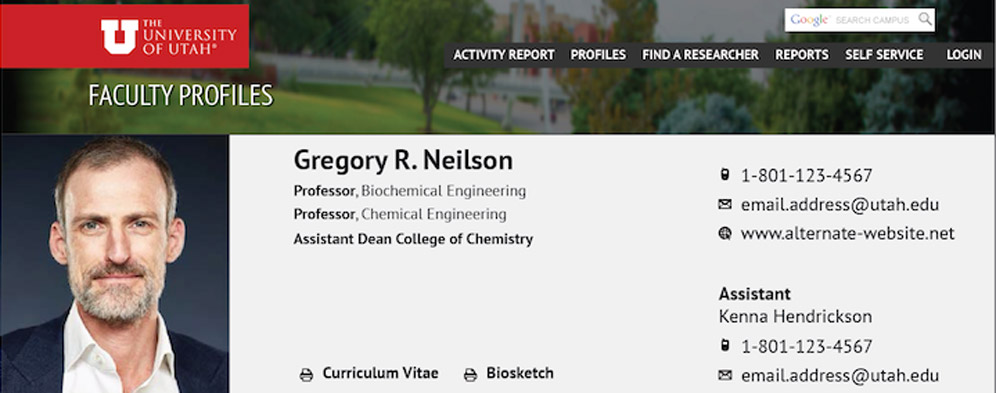
Task: Click the envelope icon beside professor's email
Action: (725, 204)
